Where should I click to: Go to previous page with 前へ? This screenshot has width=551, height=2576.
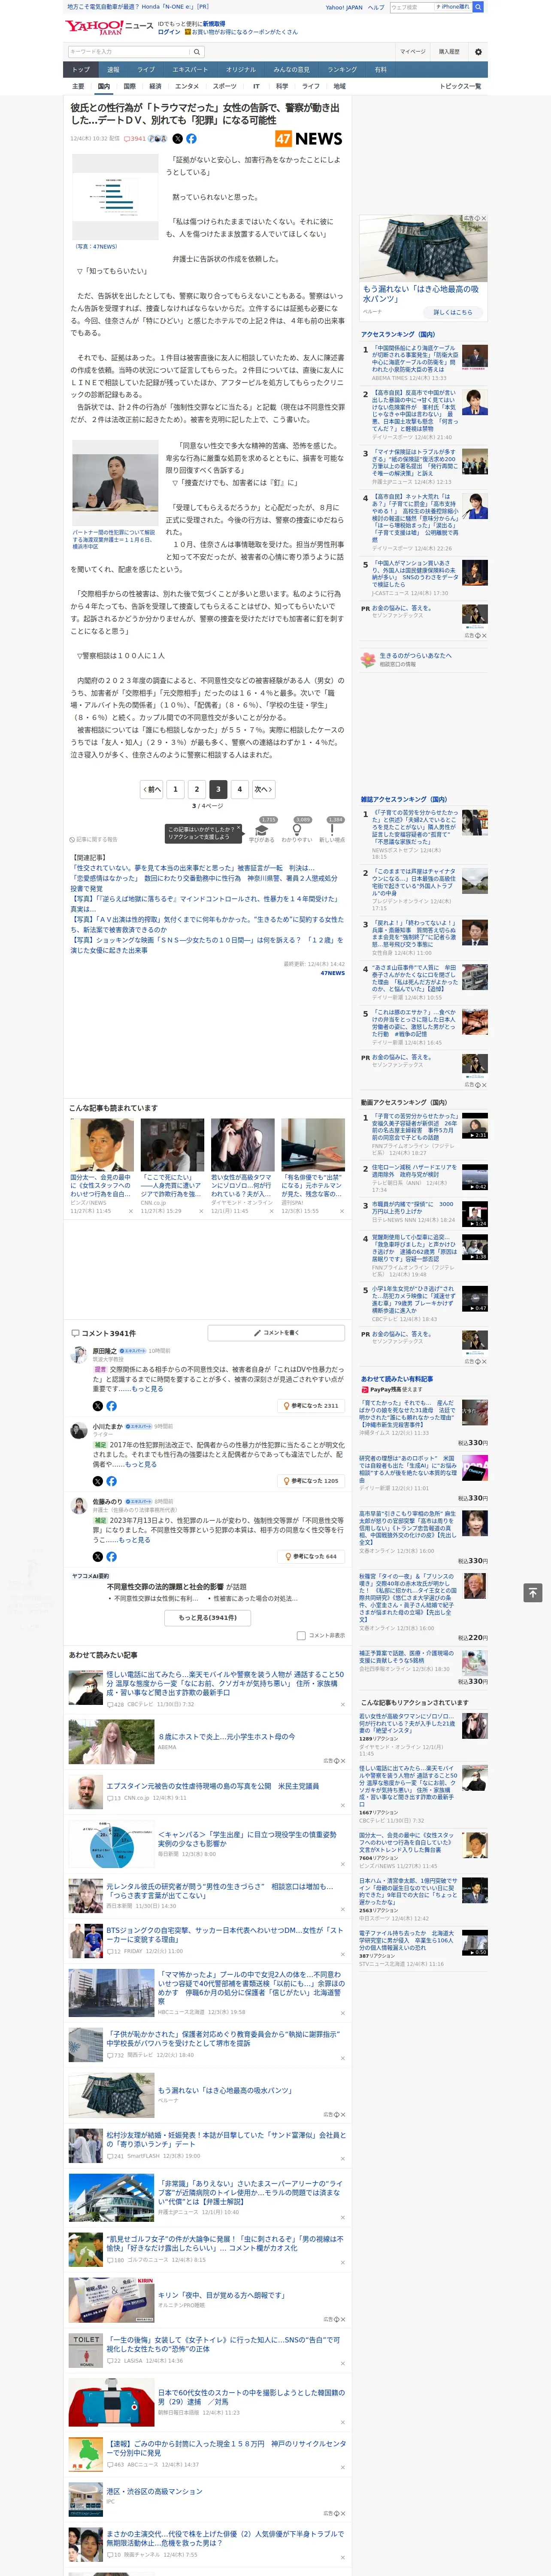[151, 789]
